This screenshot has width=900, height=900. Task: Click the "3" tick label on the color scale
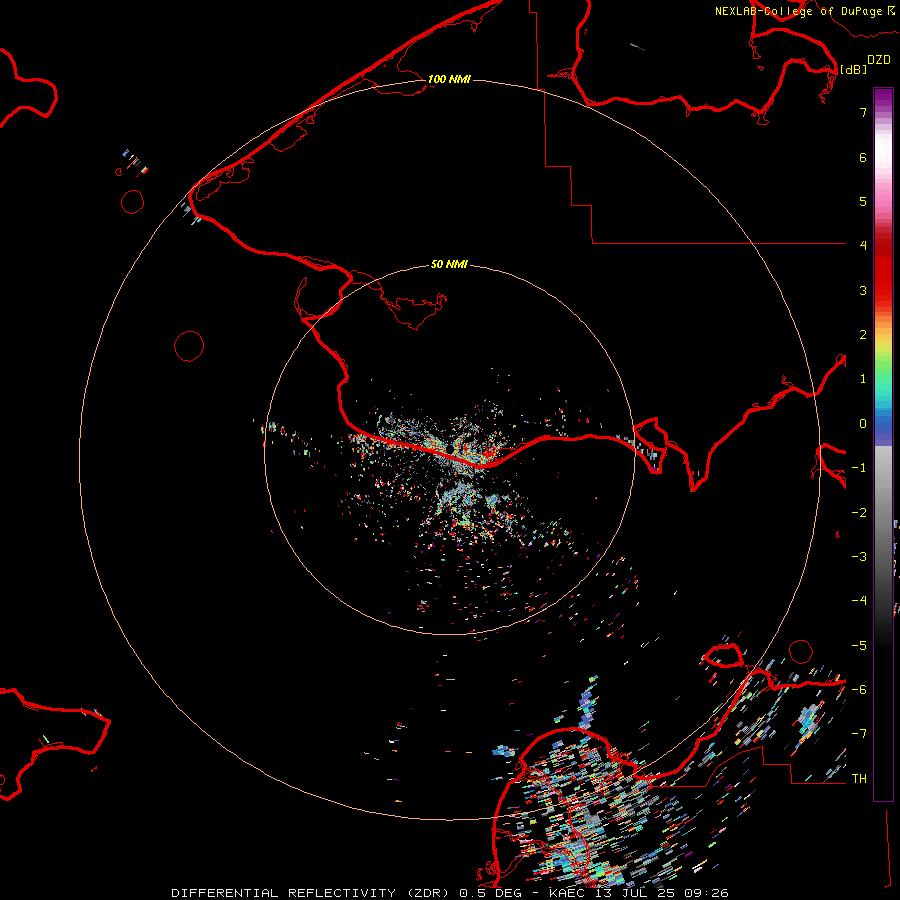click(863, 290)
